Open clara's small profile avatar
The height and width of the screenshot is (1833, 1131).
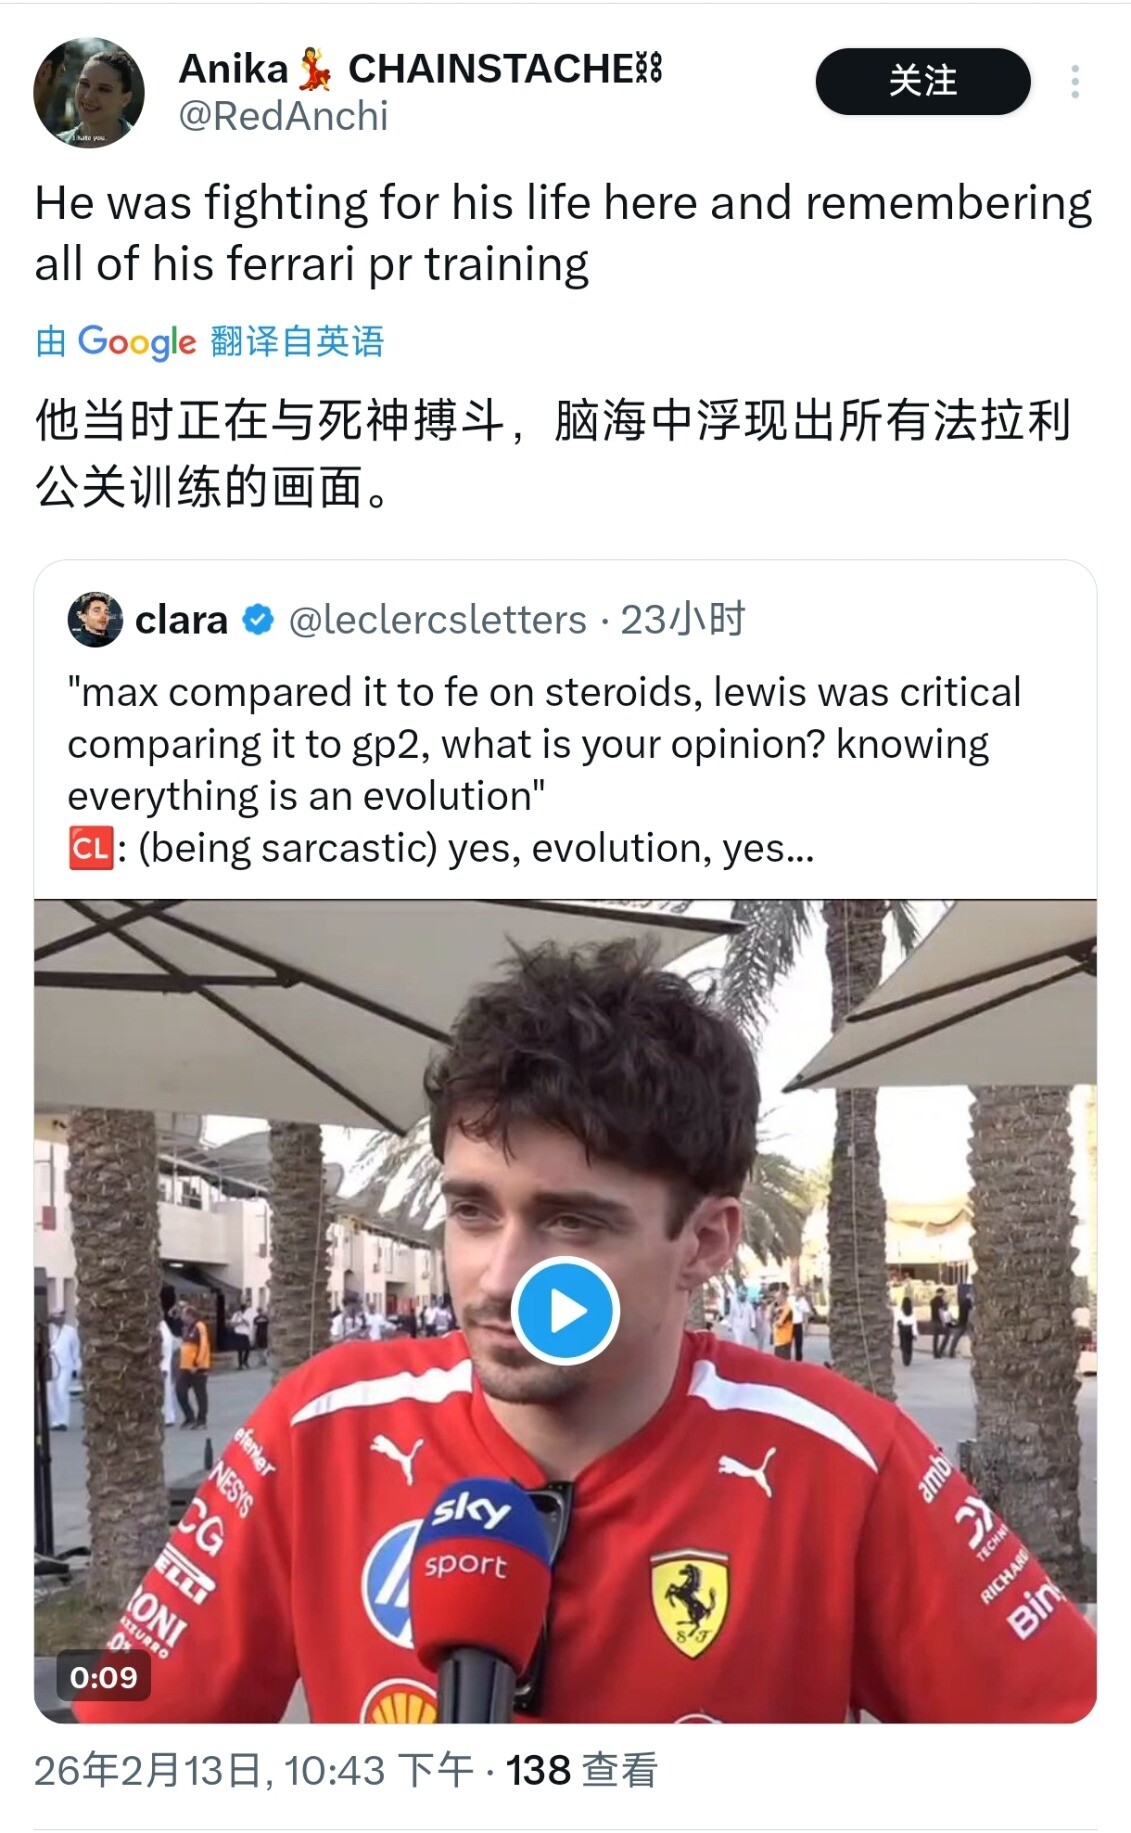(95, 620)
